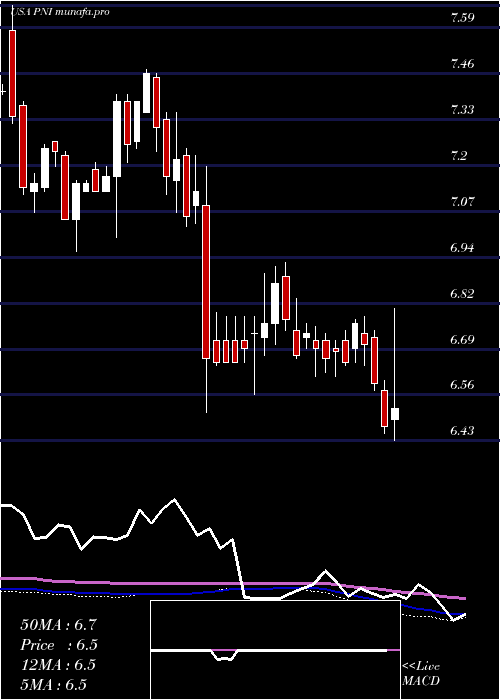
Task: Select the 7.46 price axis label
Action: tap(462, 64)
